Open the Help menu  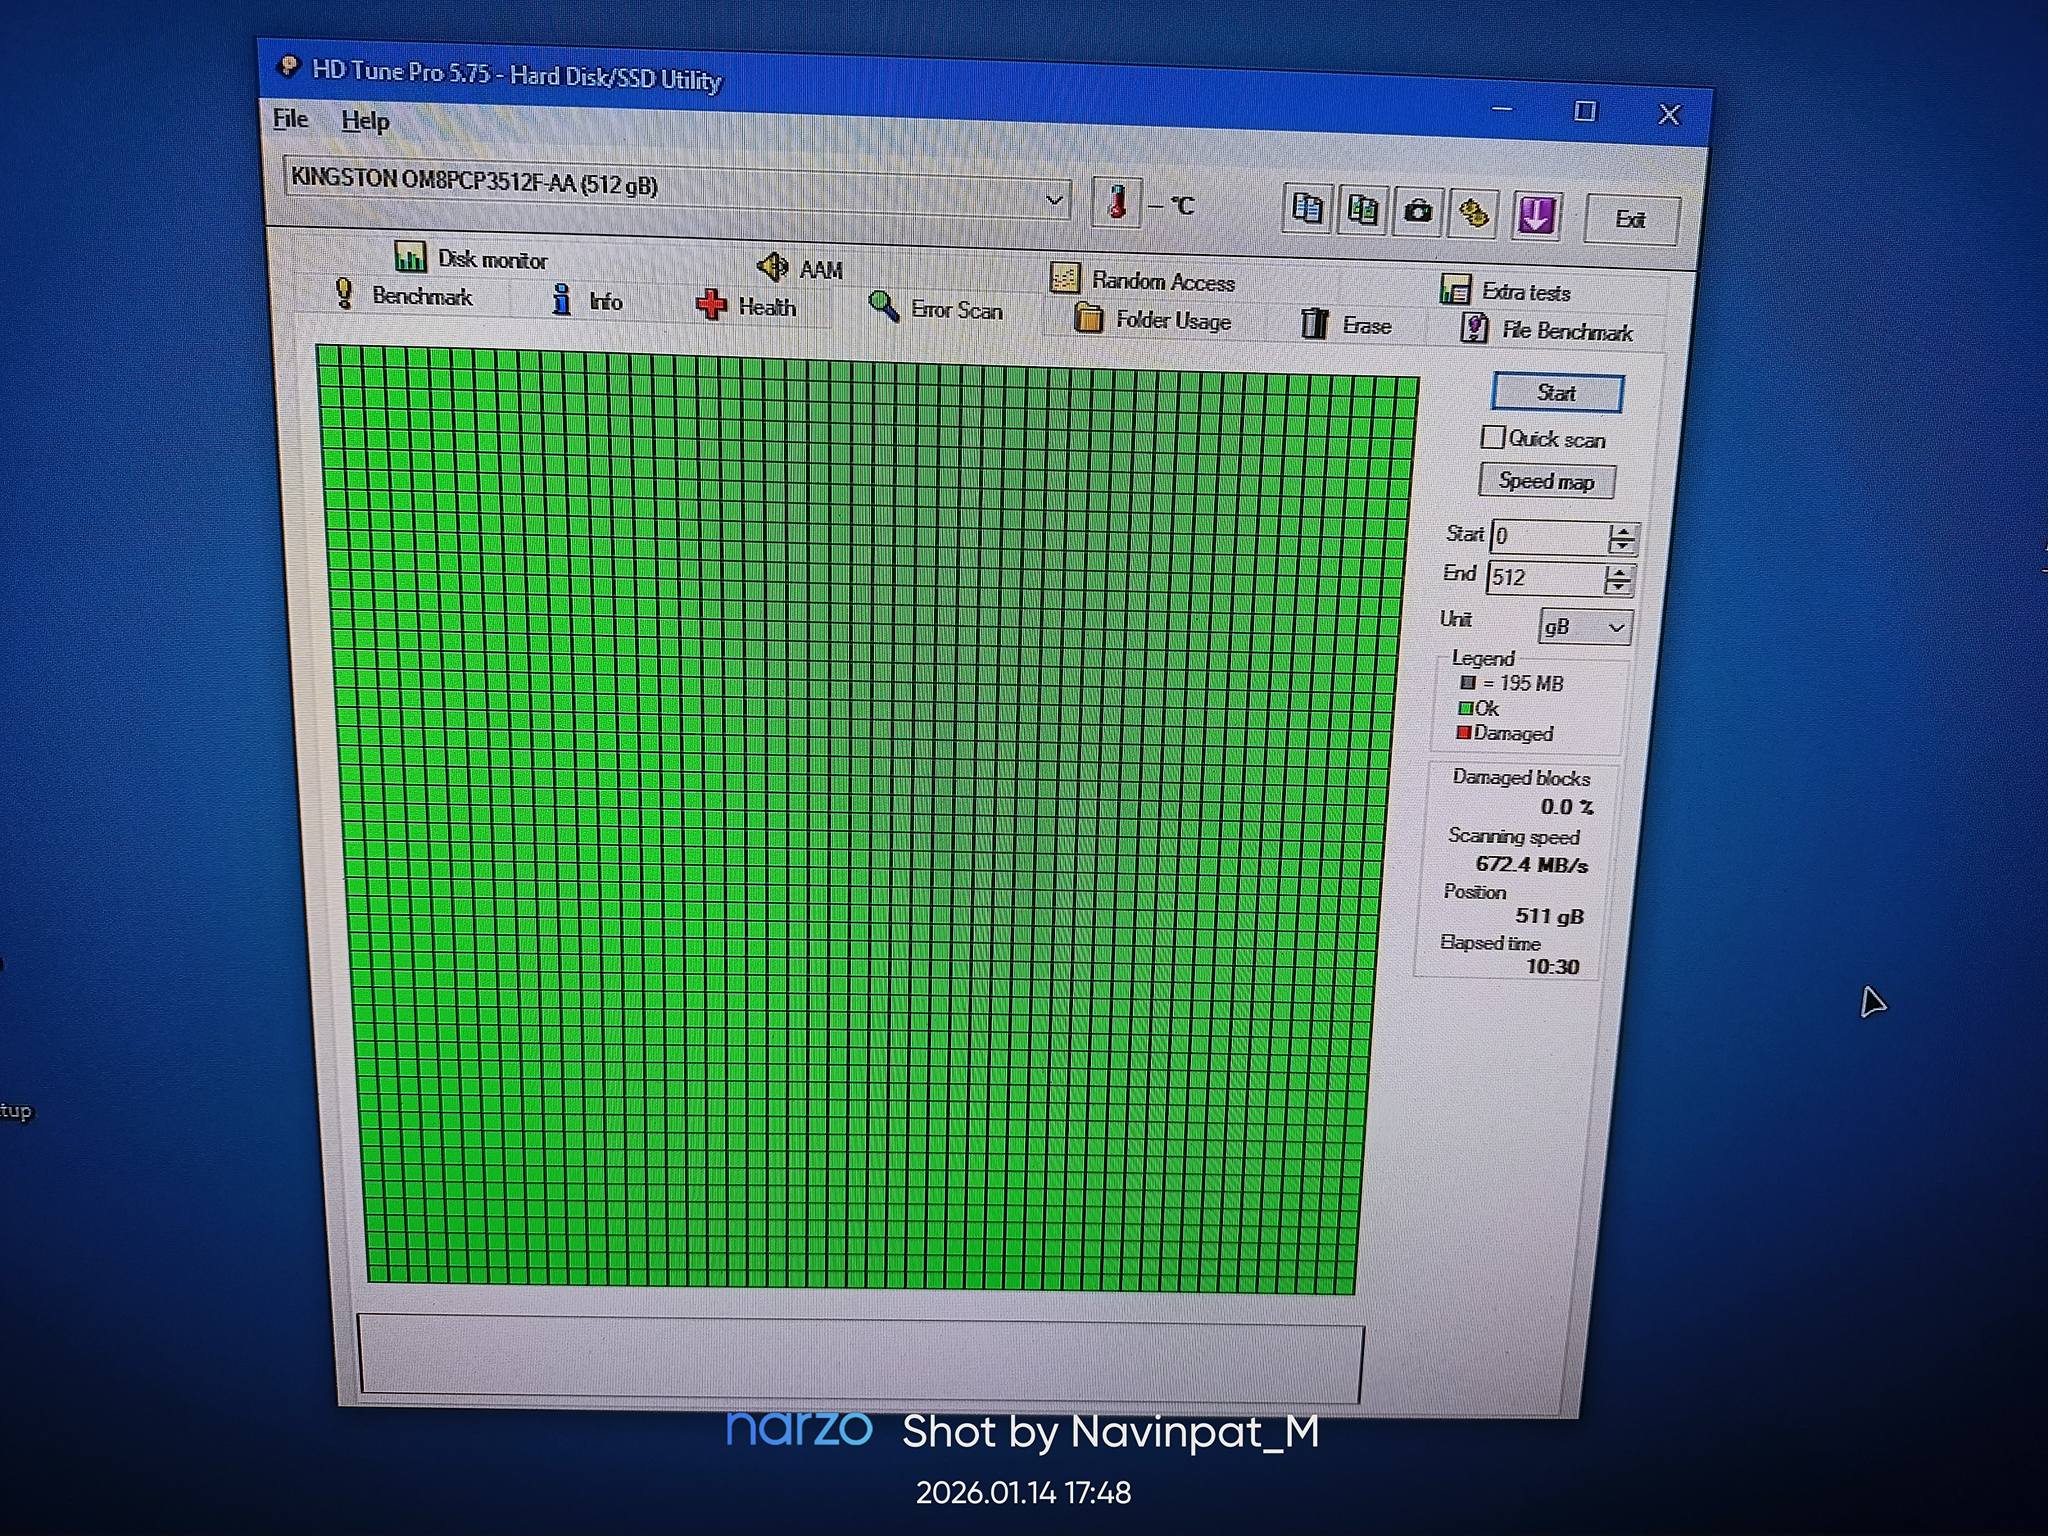click(365, 121)
